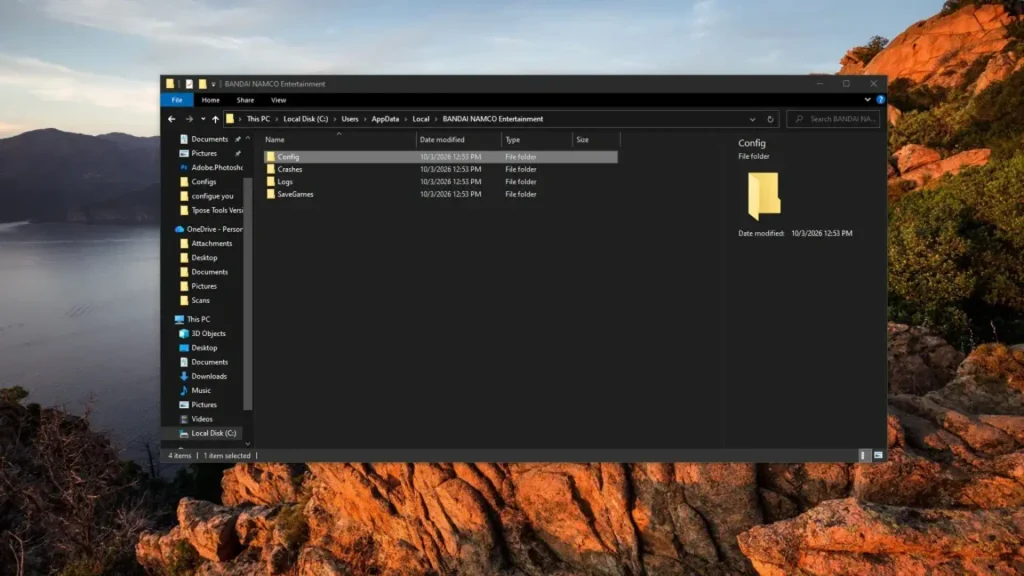Screen dimensions: 1024x576
Task: Select the Config folder in the file list
Action: [x=441, y=157]
